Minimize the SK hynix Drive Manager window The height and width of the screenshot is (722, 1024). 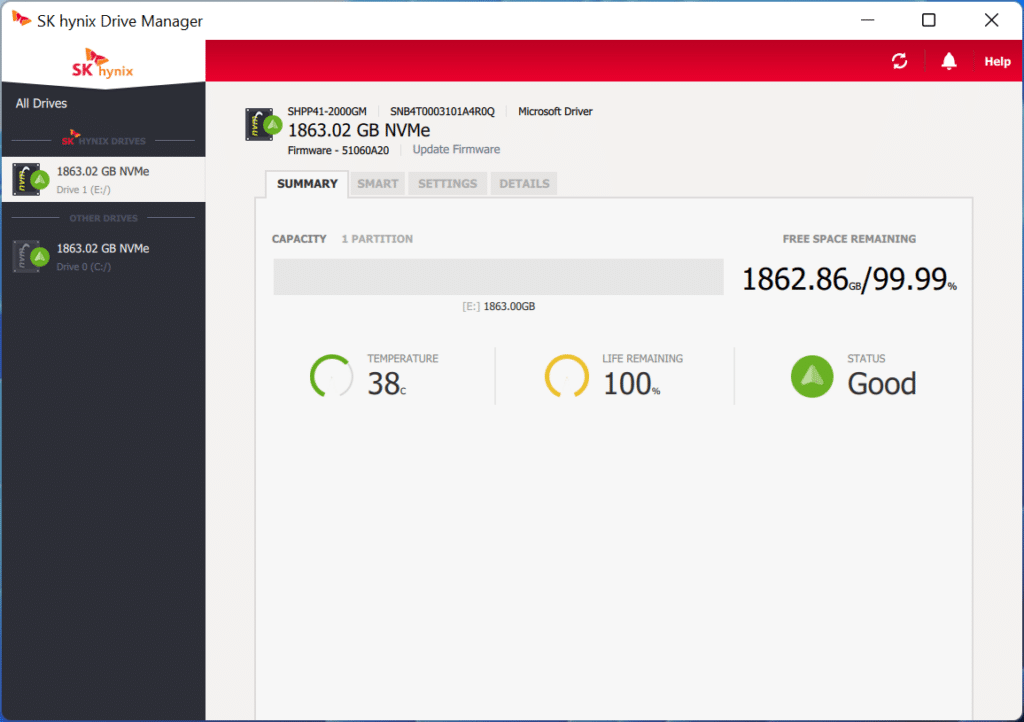[x=867, y=20]
